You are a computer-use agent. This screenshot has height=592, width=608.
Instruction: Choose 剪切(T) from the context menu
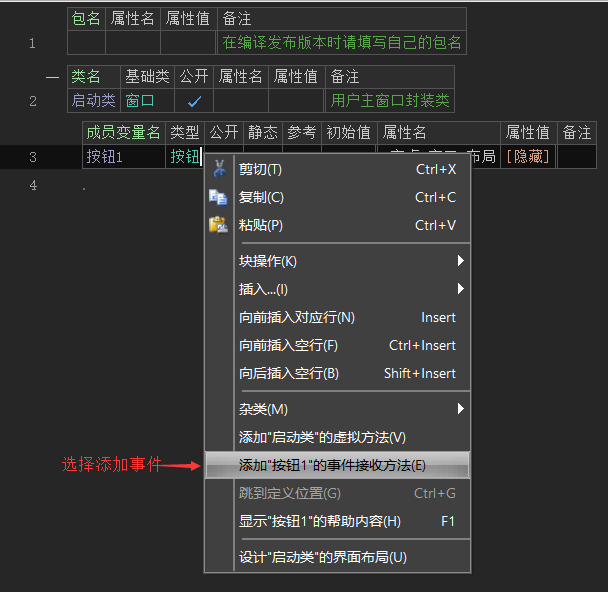(337, 169)
